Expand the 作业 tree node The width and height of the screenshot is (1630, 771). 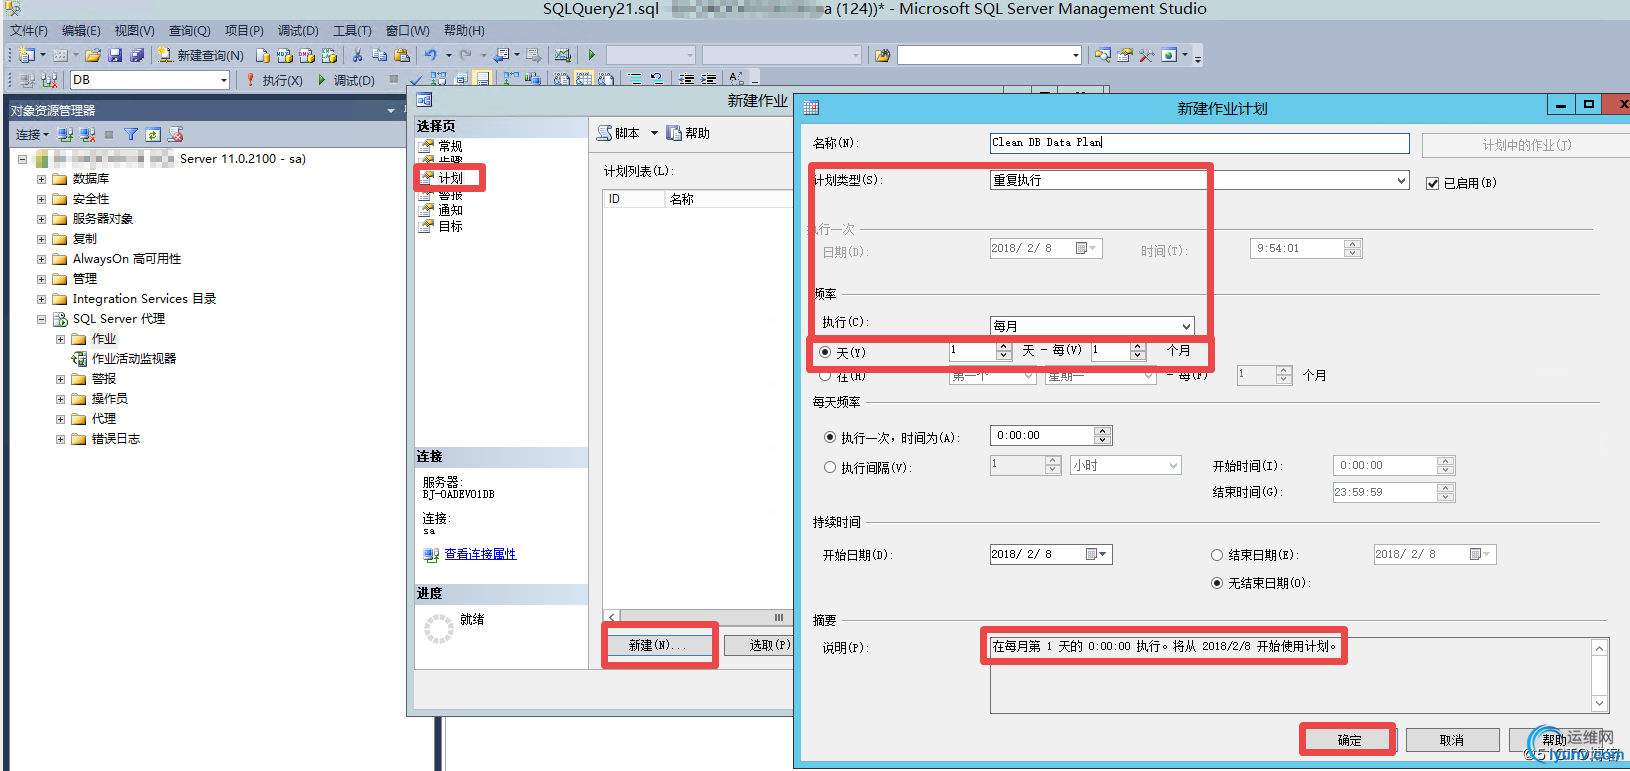click(60, 339)
